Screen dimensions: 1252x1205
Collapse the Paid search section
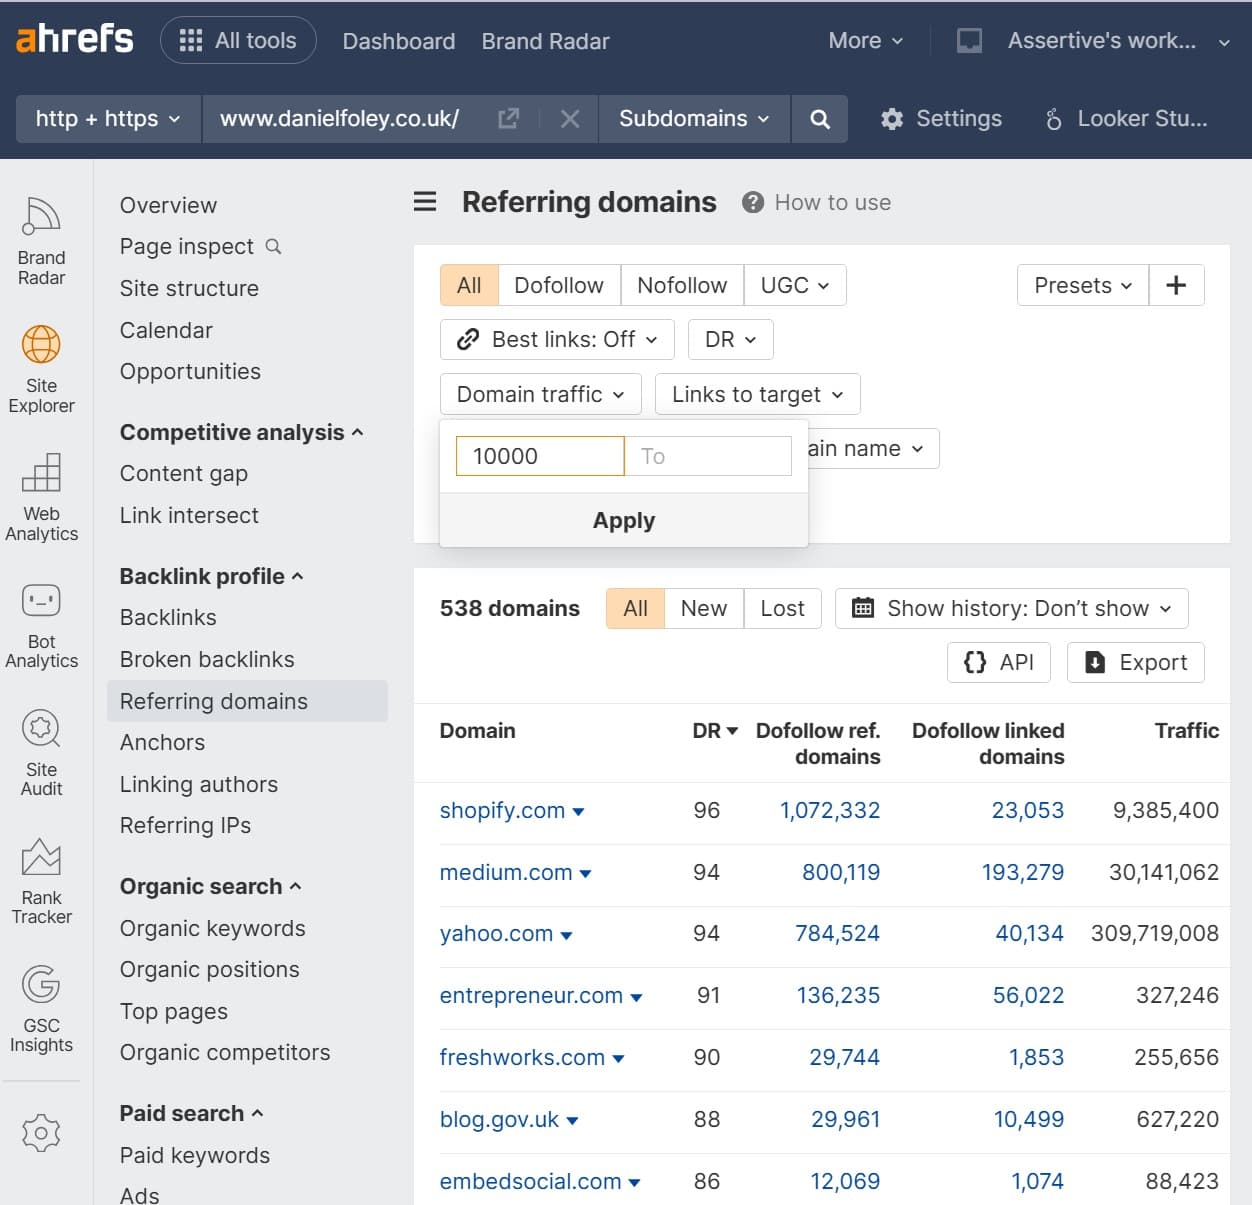pos(191,1113)
